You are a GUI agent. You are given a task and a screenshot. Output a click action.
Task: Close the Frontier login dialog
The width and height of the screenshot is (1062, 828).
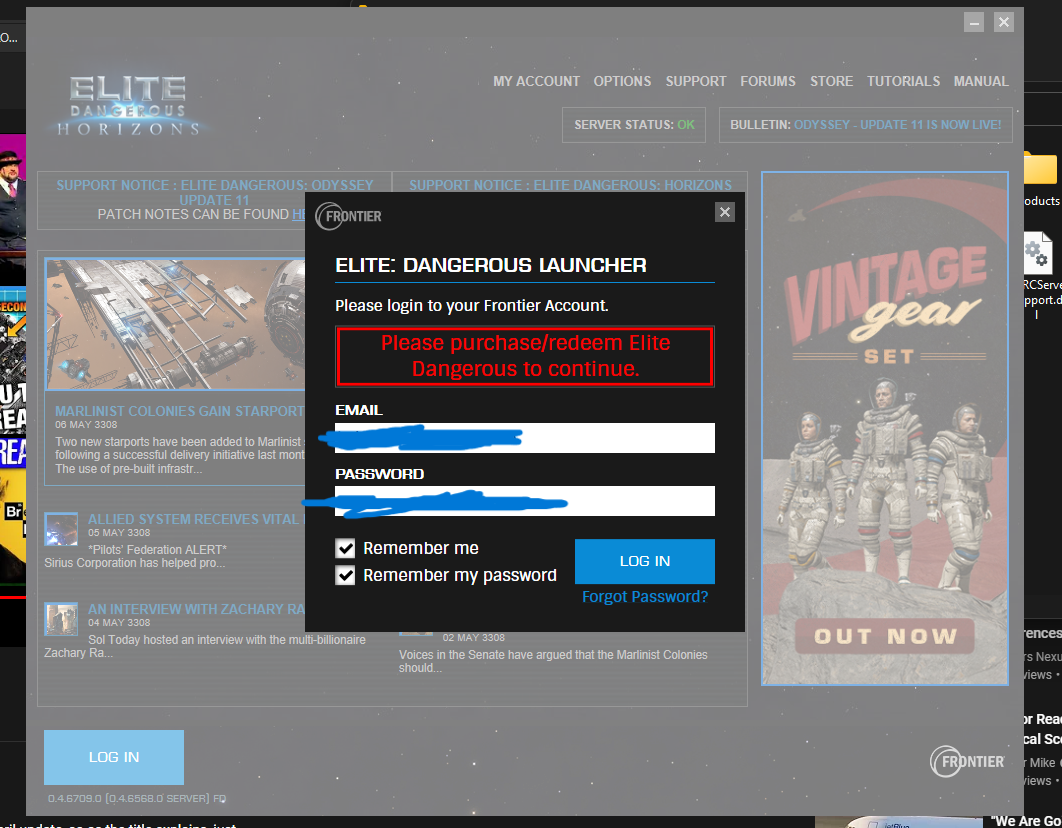click(x=725, y=213)
